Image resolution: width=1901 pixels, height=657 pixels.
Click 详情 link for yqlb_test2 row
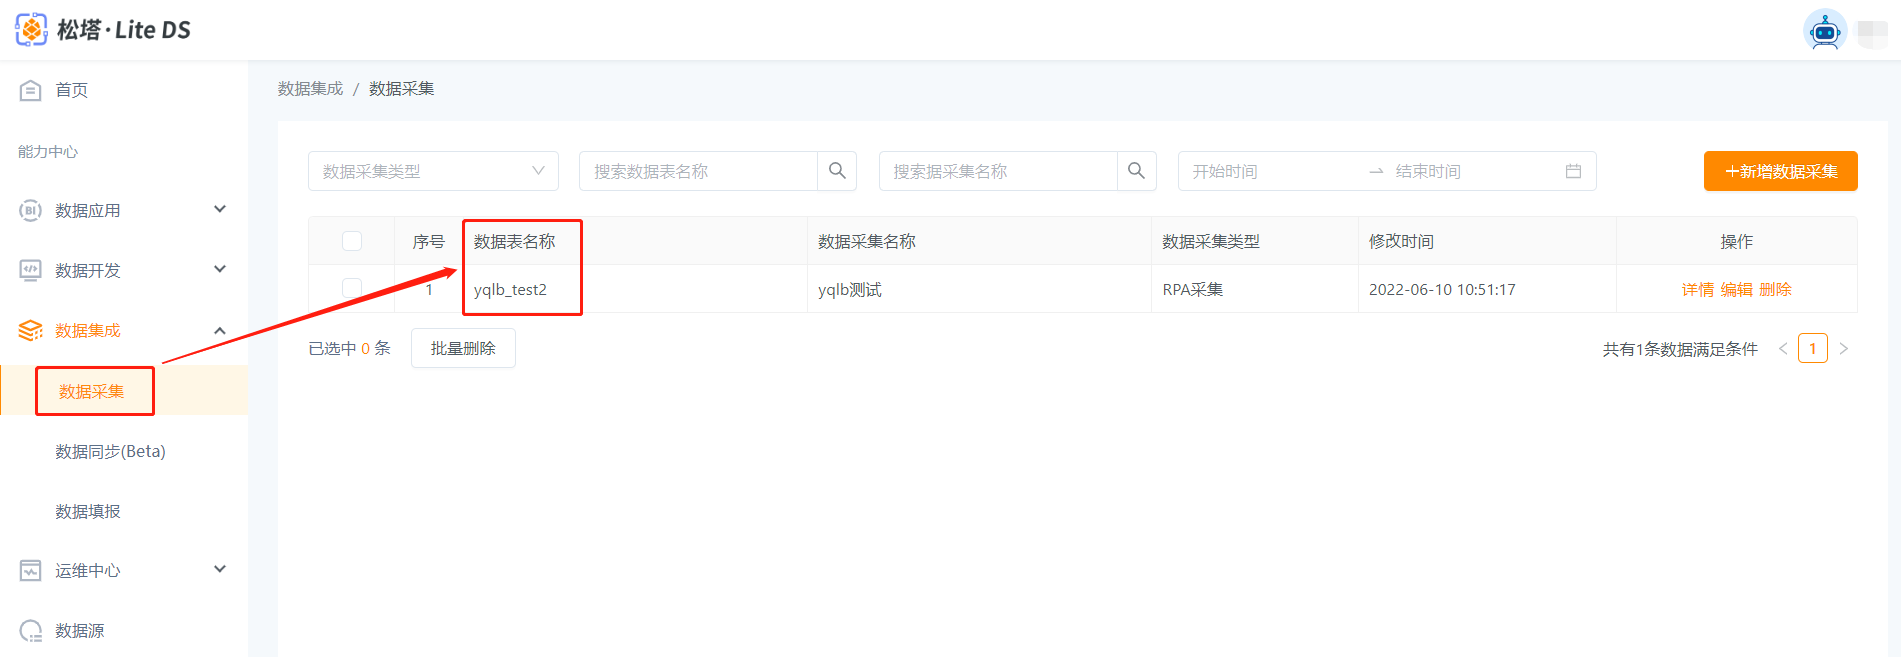click(1697, 289)
